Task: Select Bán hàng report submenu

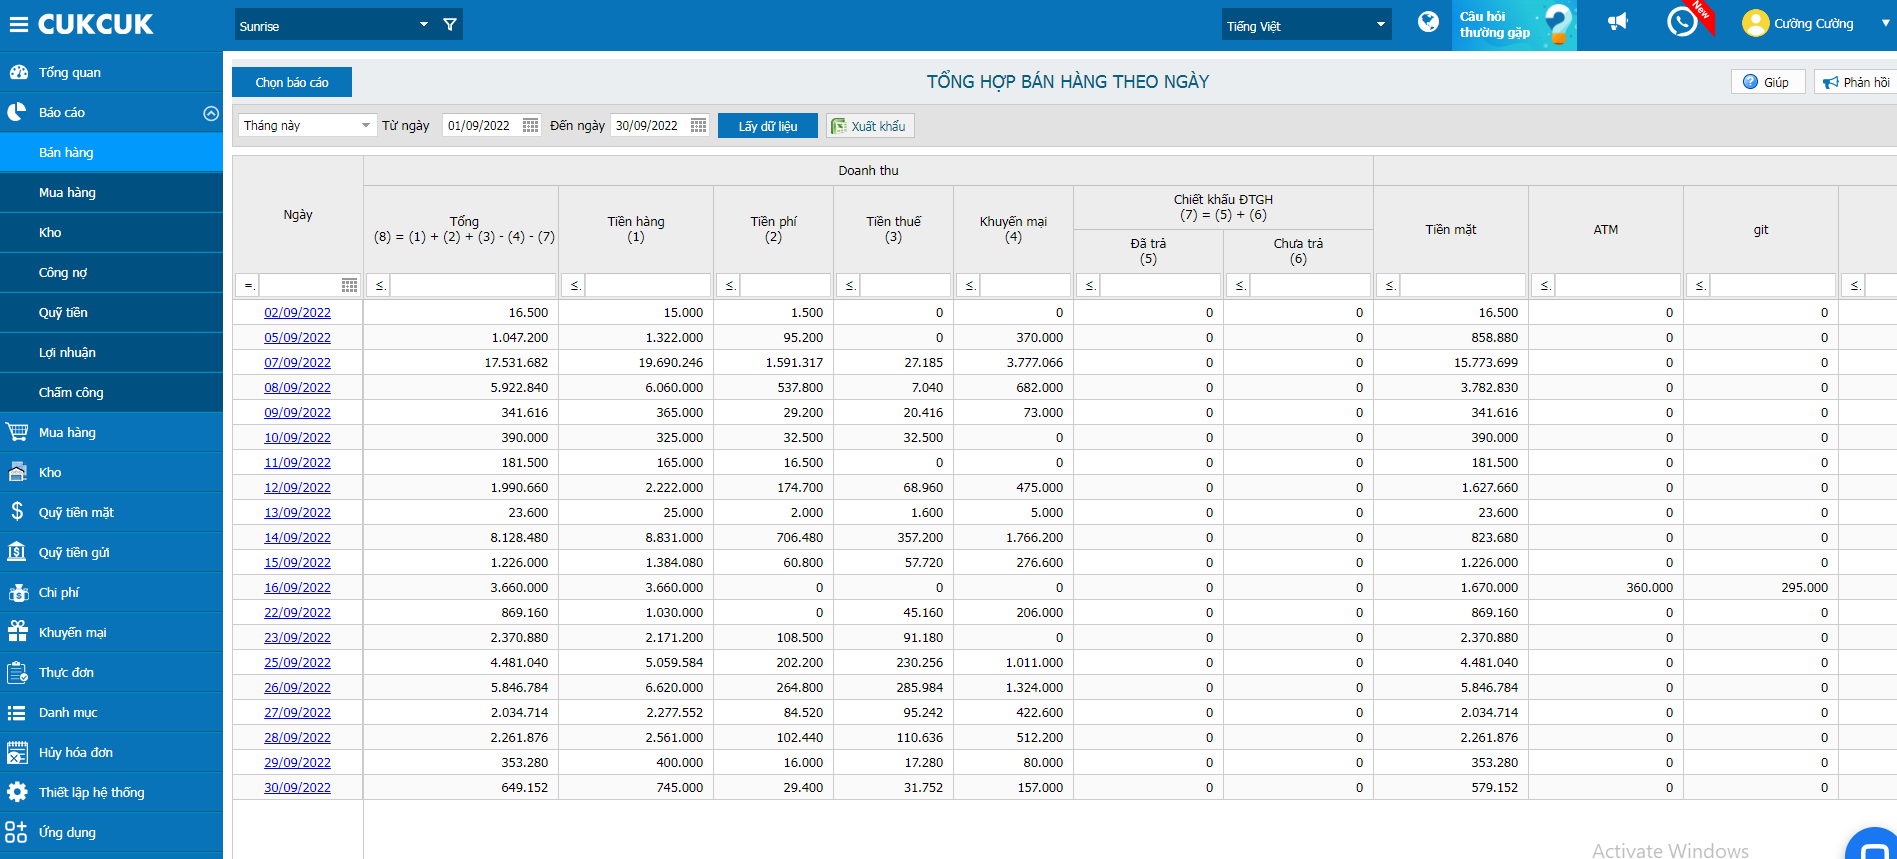Action: coord(111,152)
